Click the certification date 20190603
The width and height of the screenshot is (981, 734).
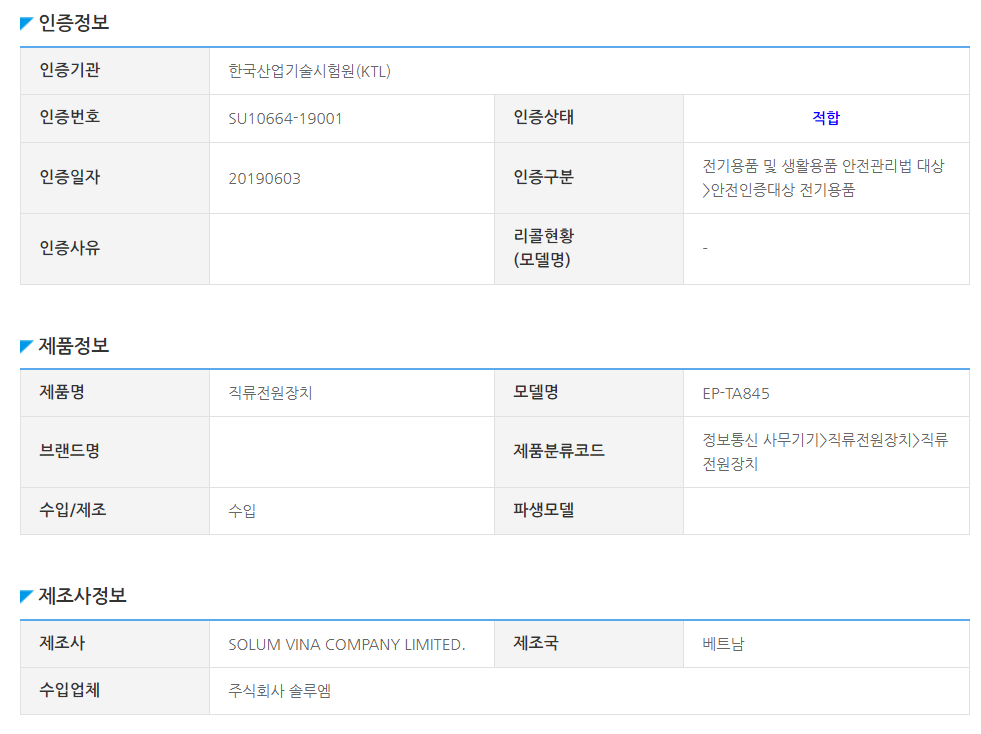264,178
